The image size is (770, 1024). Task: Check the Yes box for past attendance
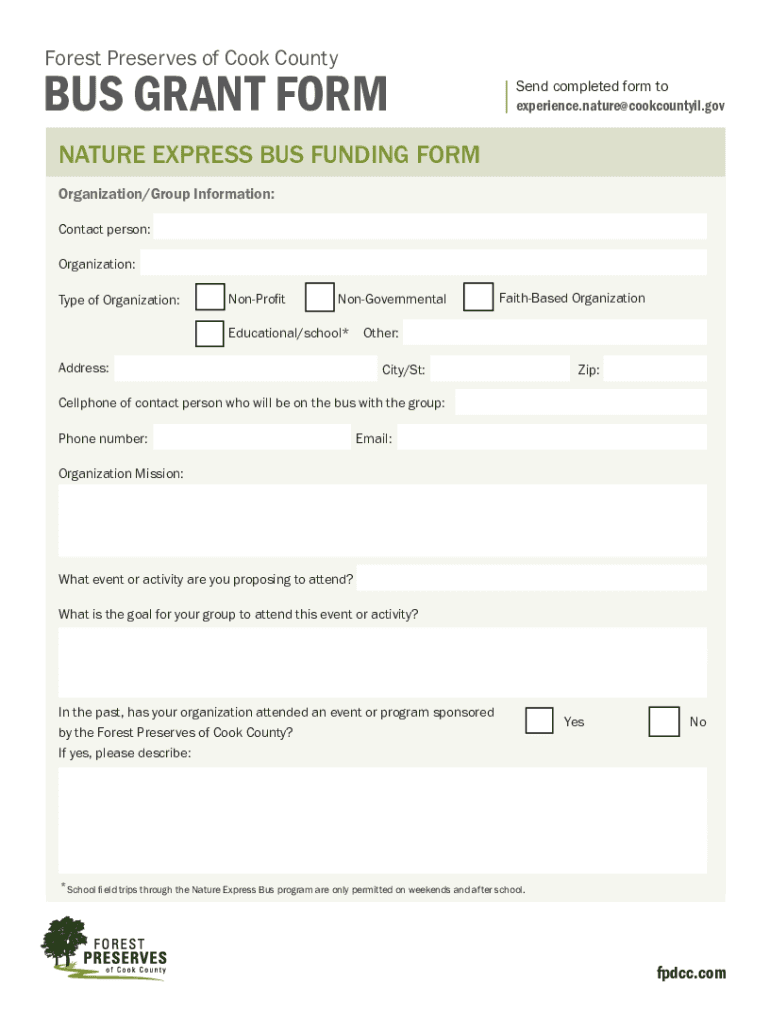click(539, 721)
